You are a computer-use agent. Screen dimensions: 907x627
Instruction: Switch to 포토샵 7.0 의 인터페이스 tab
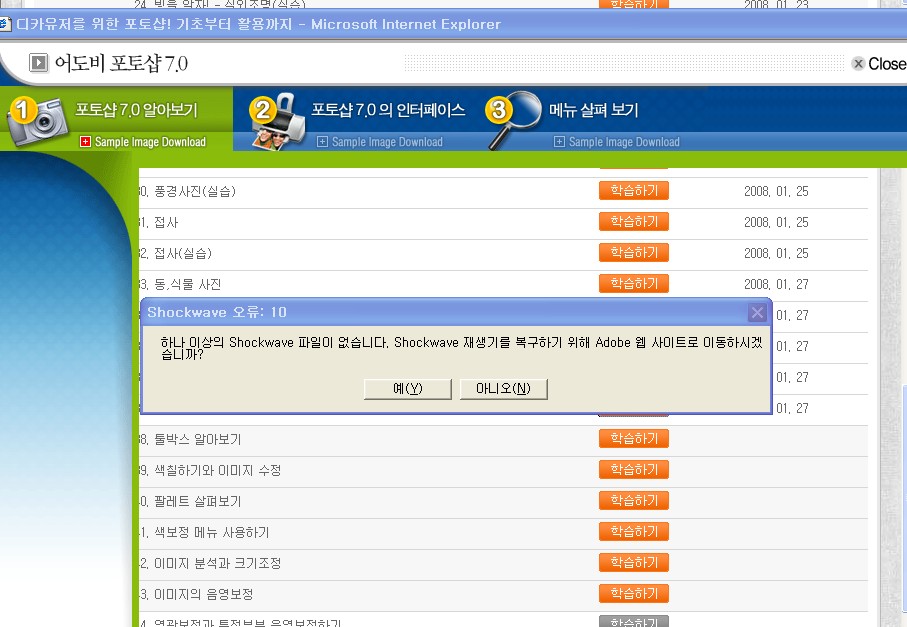tap(388, 110)
